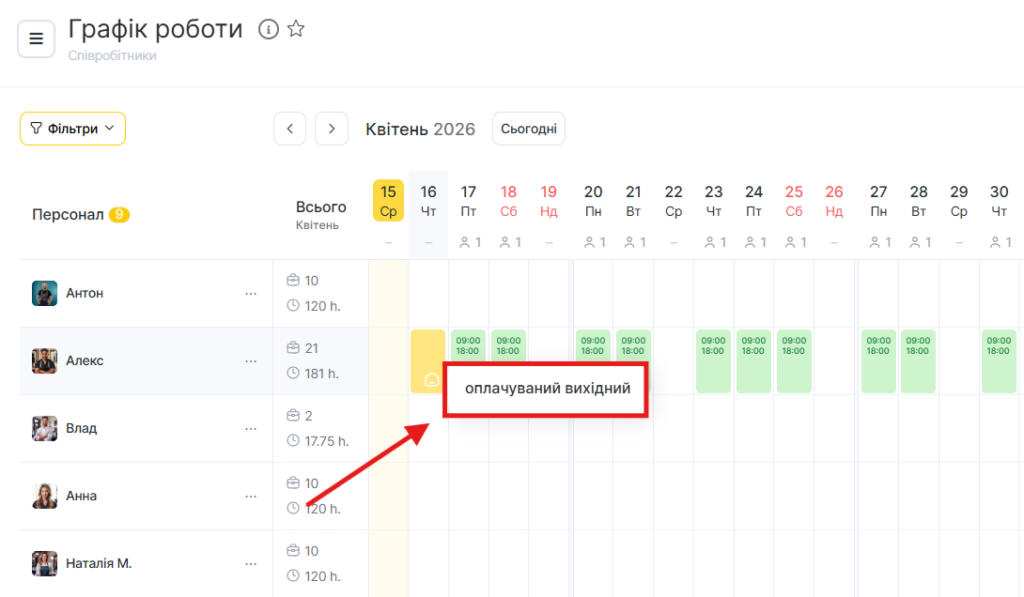Image resolution: width=1024 pixels, height=597 pixels.
Task: Open three-dot menu for Влад
Action: (x=251, y=429)
